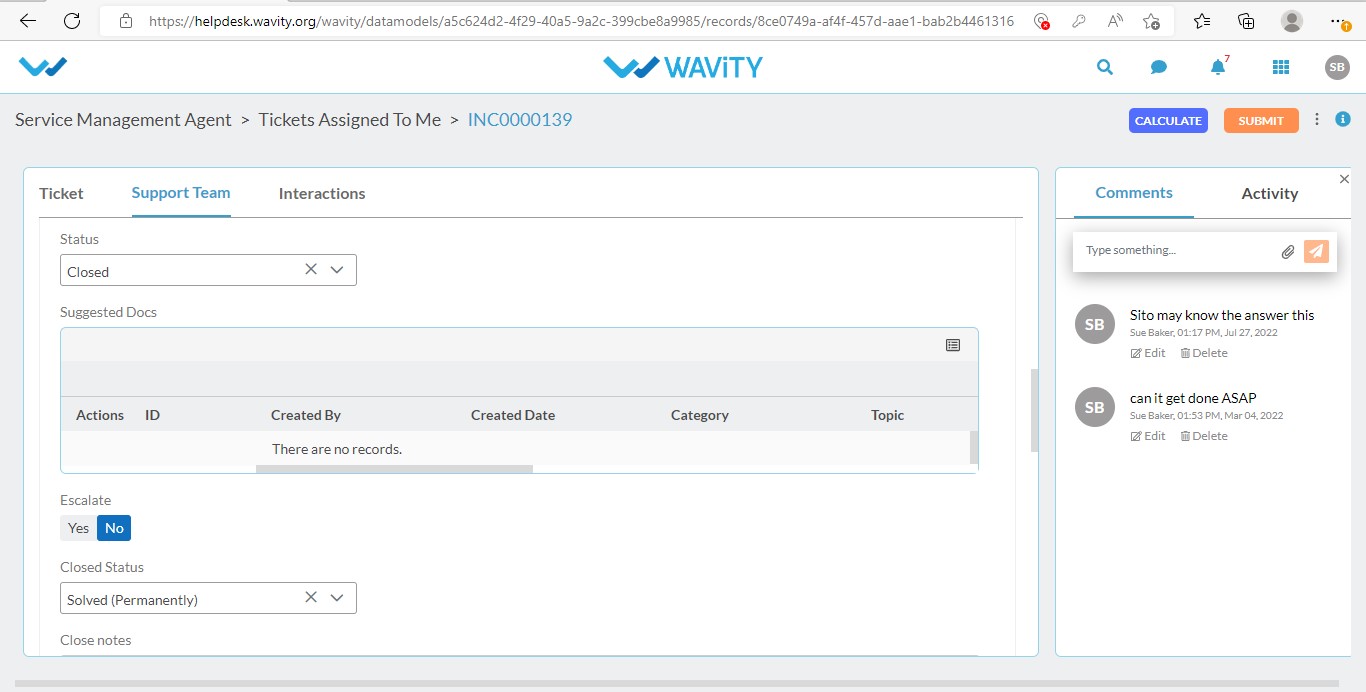Click the blue info icon
The height and width of the screenshot is (692, 1366).
(1343, 119)
